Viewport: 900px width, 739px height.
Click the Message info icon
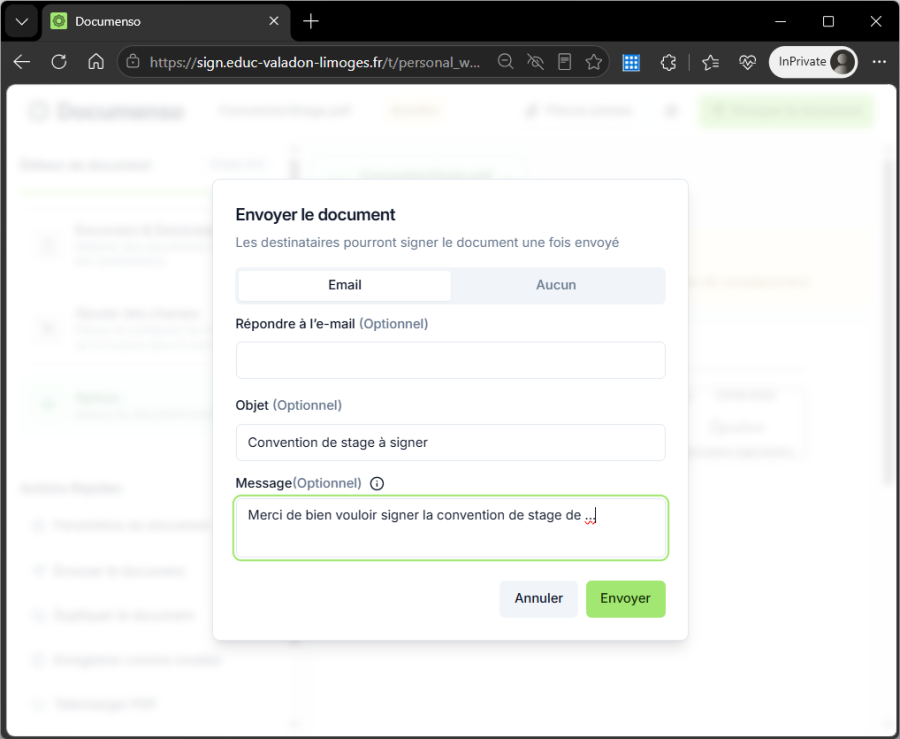point(377,484)
